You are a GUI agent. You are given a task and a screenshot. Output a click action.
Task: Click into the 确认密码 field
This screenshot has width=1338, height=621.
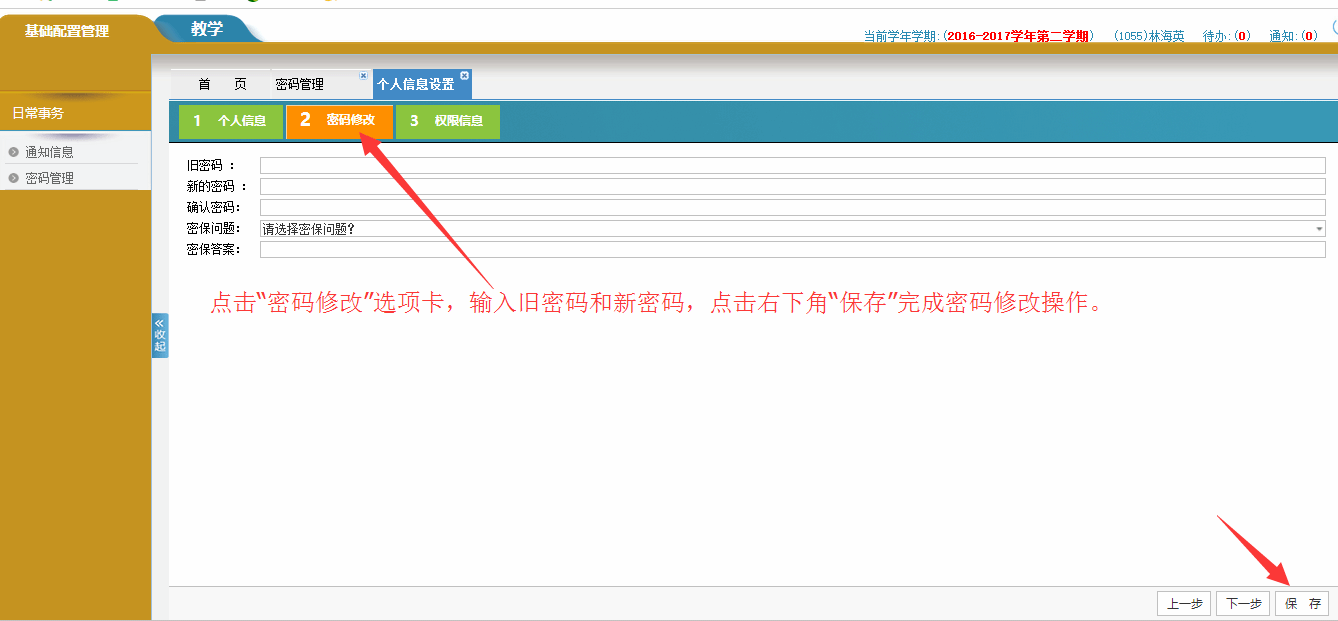tap(792, 208)
